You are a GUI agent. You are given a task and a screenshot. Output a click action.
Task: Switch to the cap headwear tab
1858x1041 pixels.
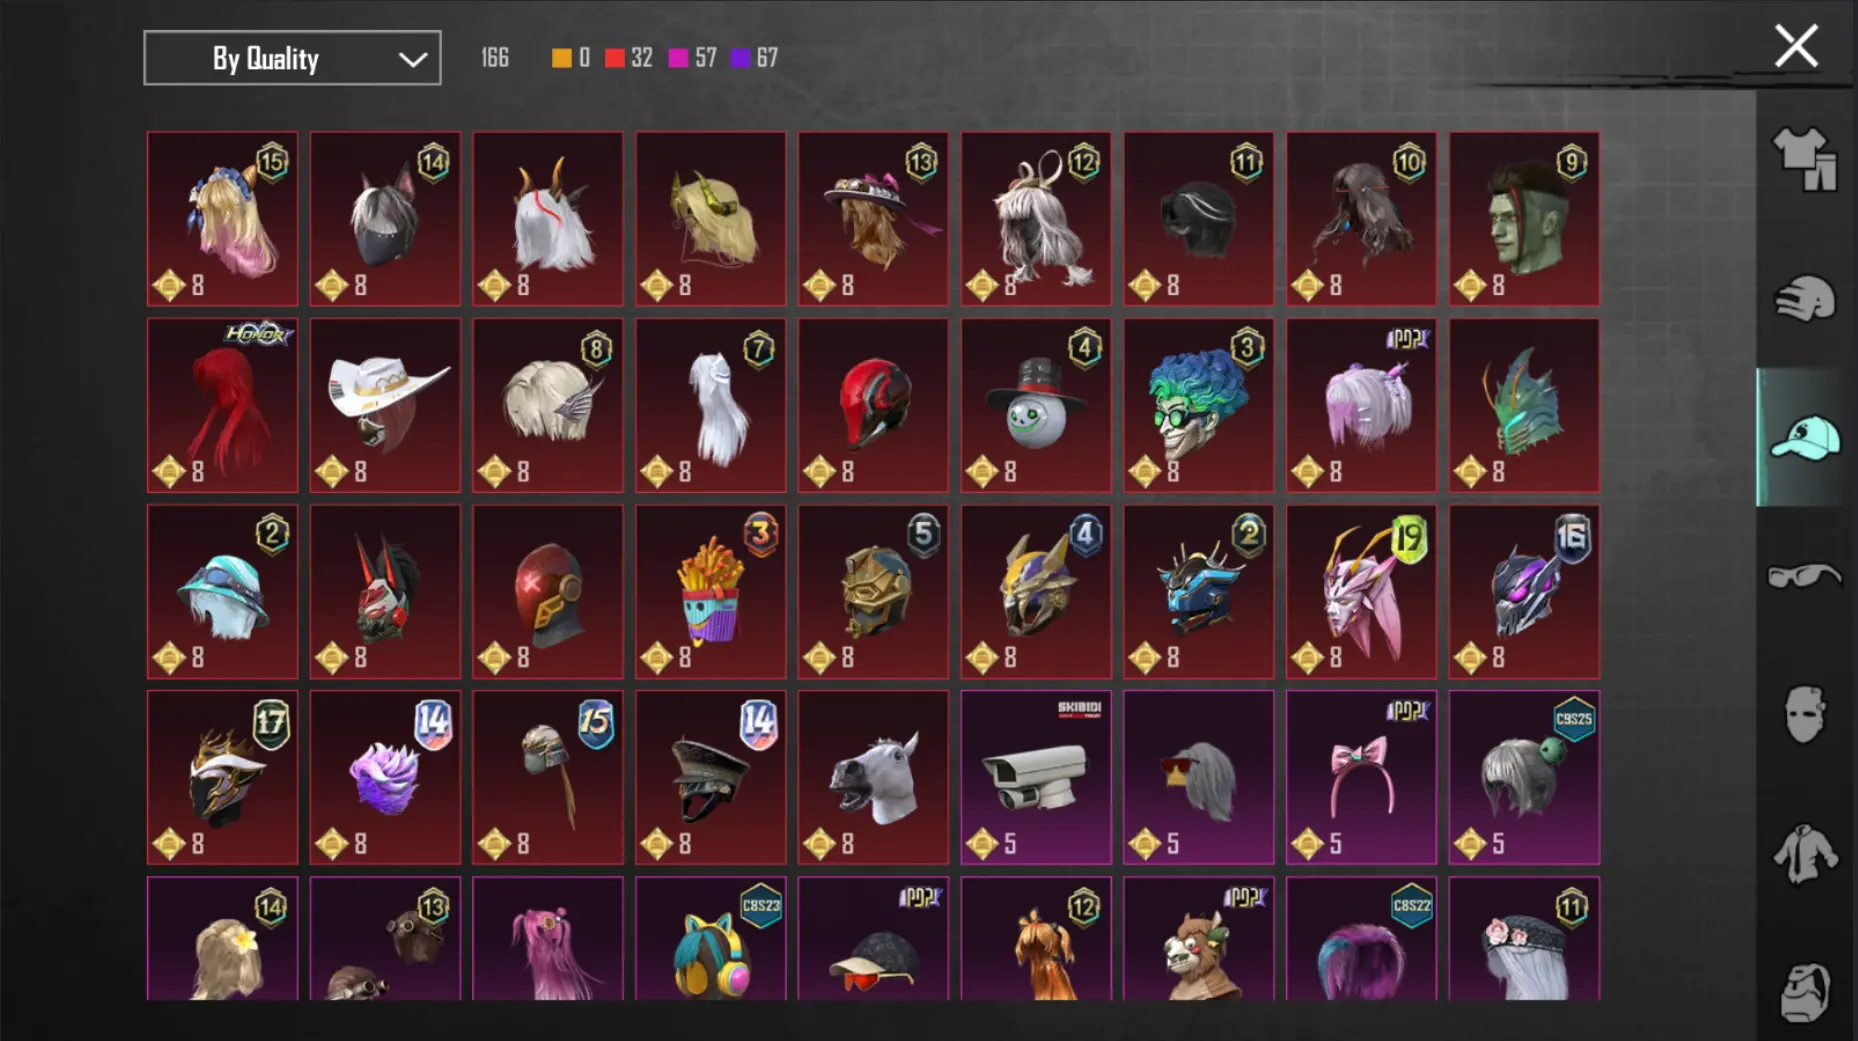[x=1805, y=438]
